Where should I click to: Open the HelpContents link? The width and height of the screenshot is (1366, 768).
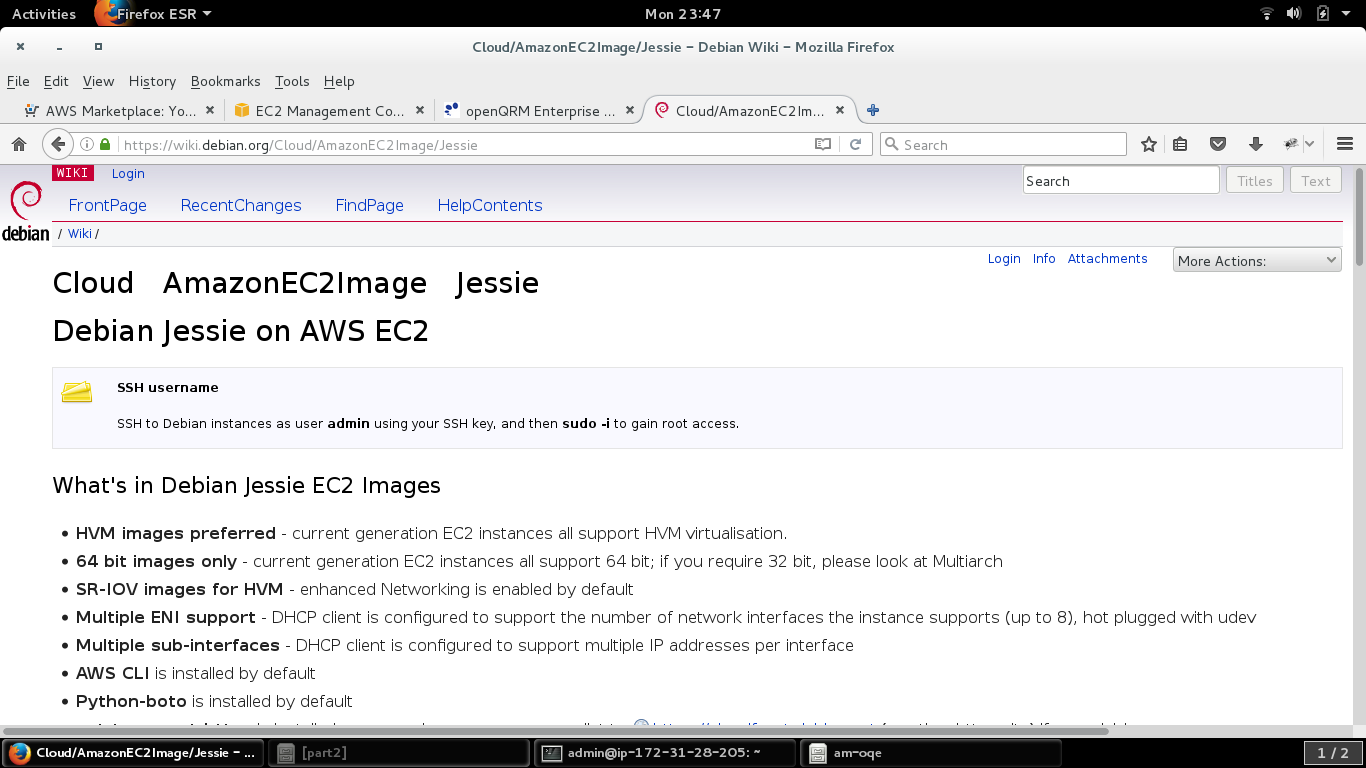tap(490, 205)
